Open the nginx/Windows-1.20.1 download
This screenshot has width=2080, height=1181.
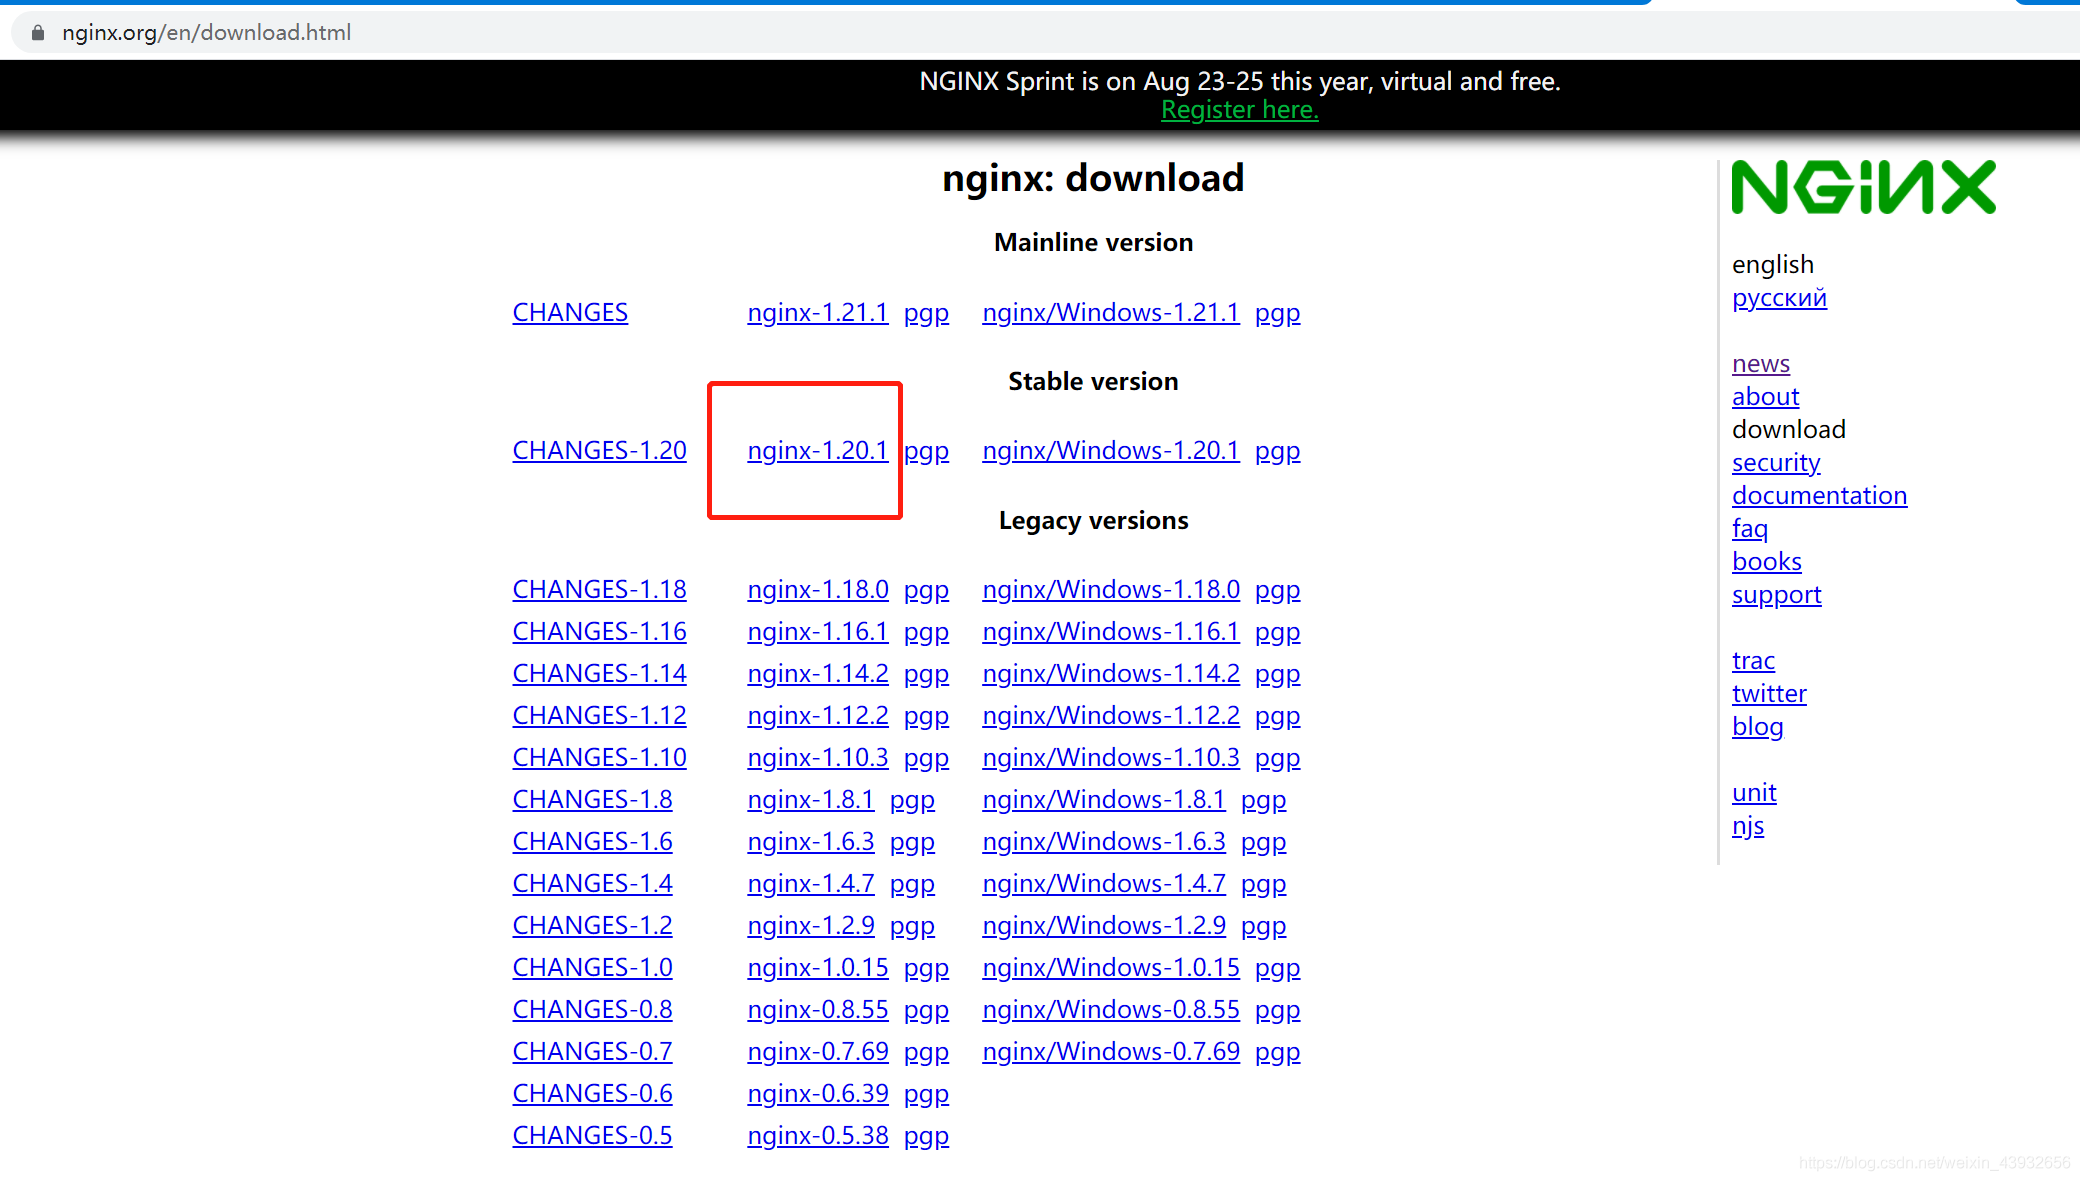coord(1110,450)
